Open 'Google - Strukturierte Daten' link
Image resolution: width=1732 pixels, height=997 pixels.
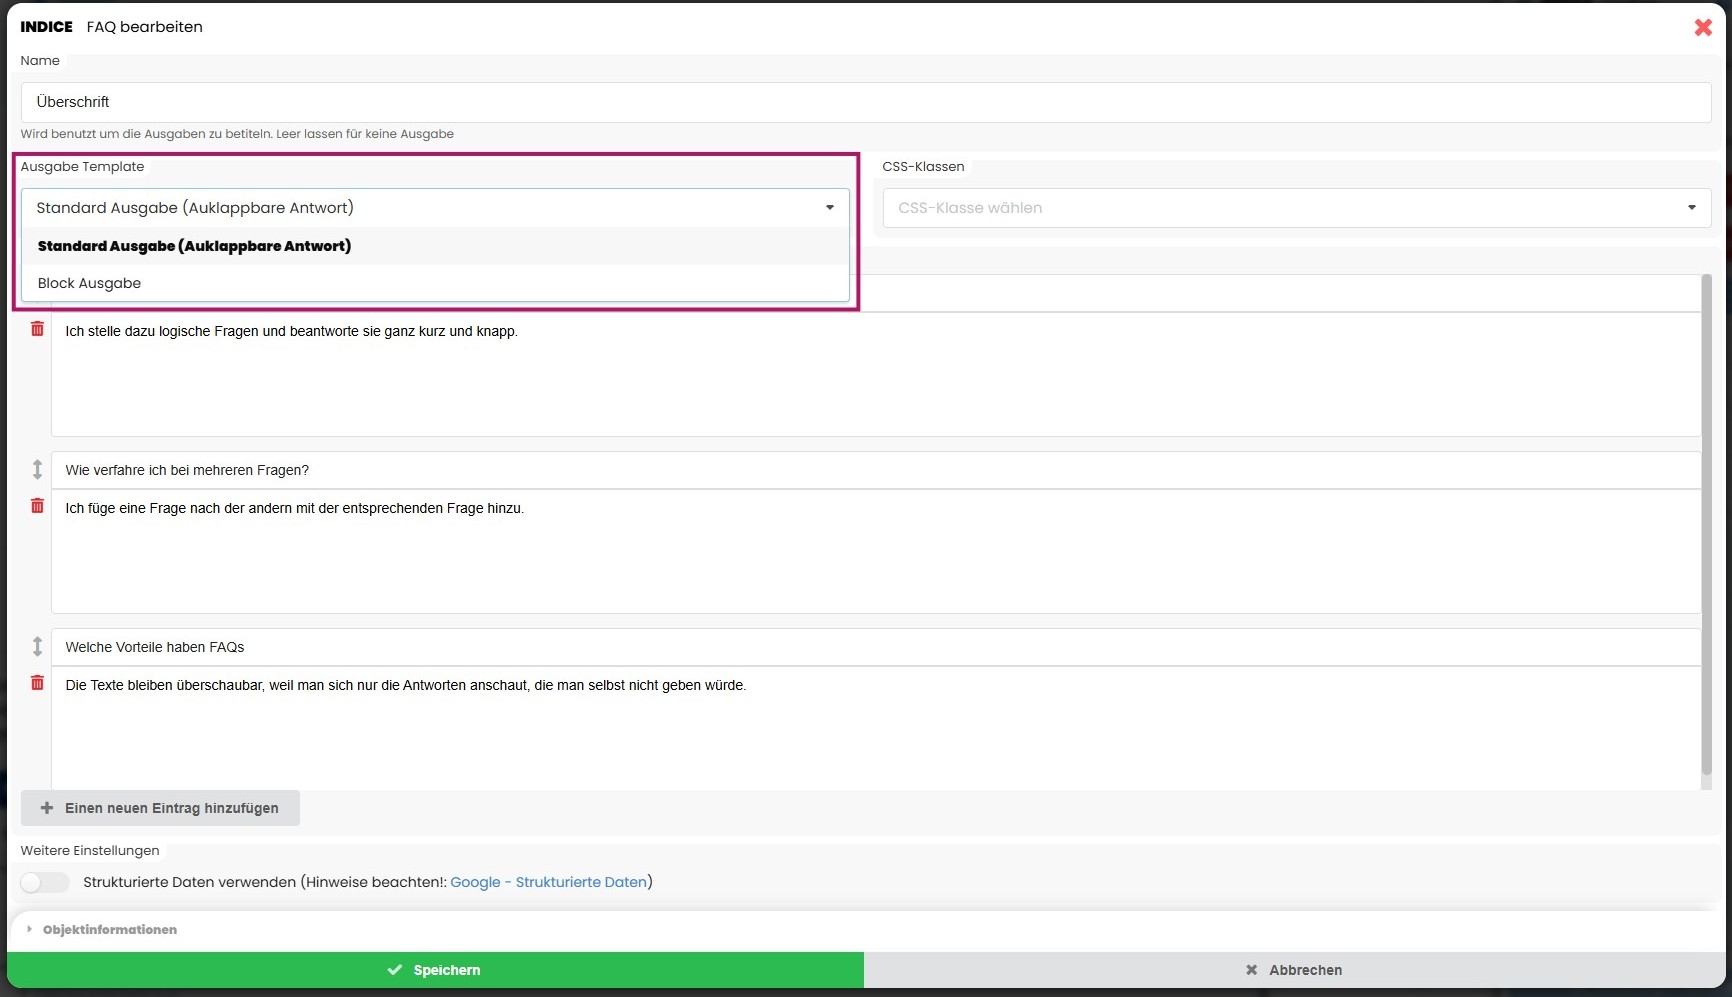tap(548, 882)
